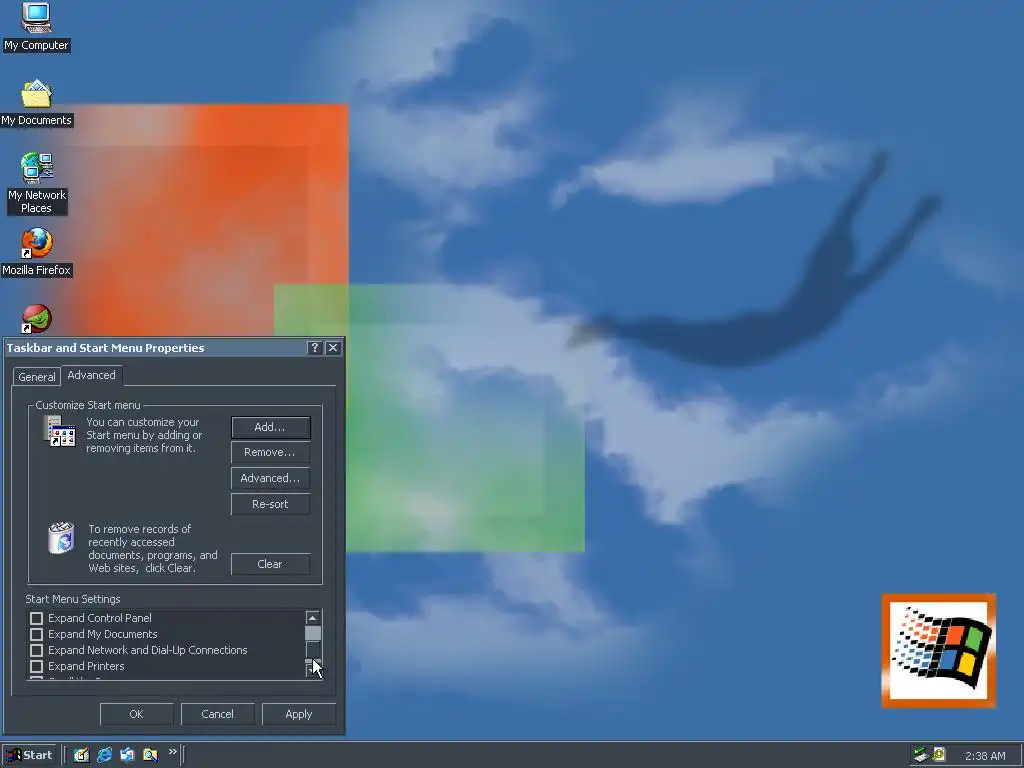Close the Taskbar and Start Menu Properties dialog
Screen dimensions: 1024x768
coord(333,347)
